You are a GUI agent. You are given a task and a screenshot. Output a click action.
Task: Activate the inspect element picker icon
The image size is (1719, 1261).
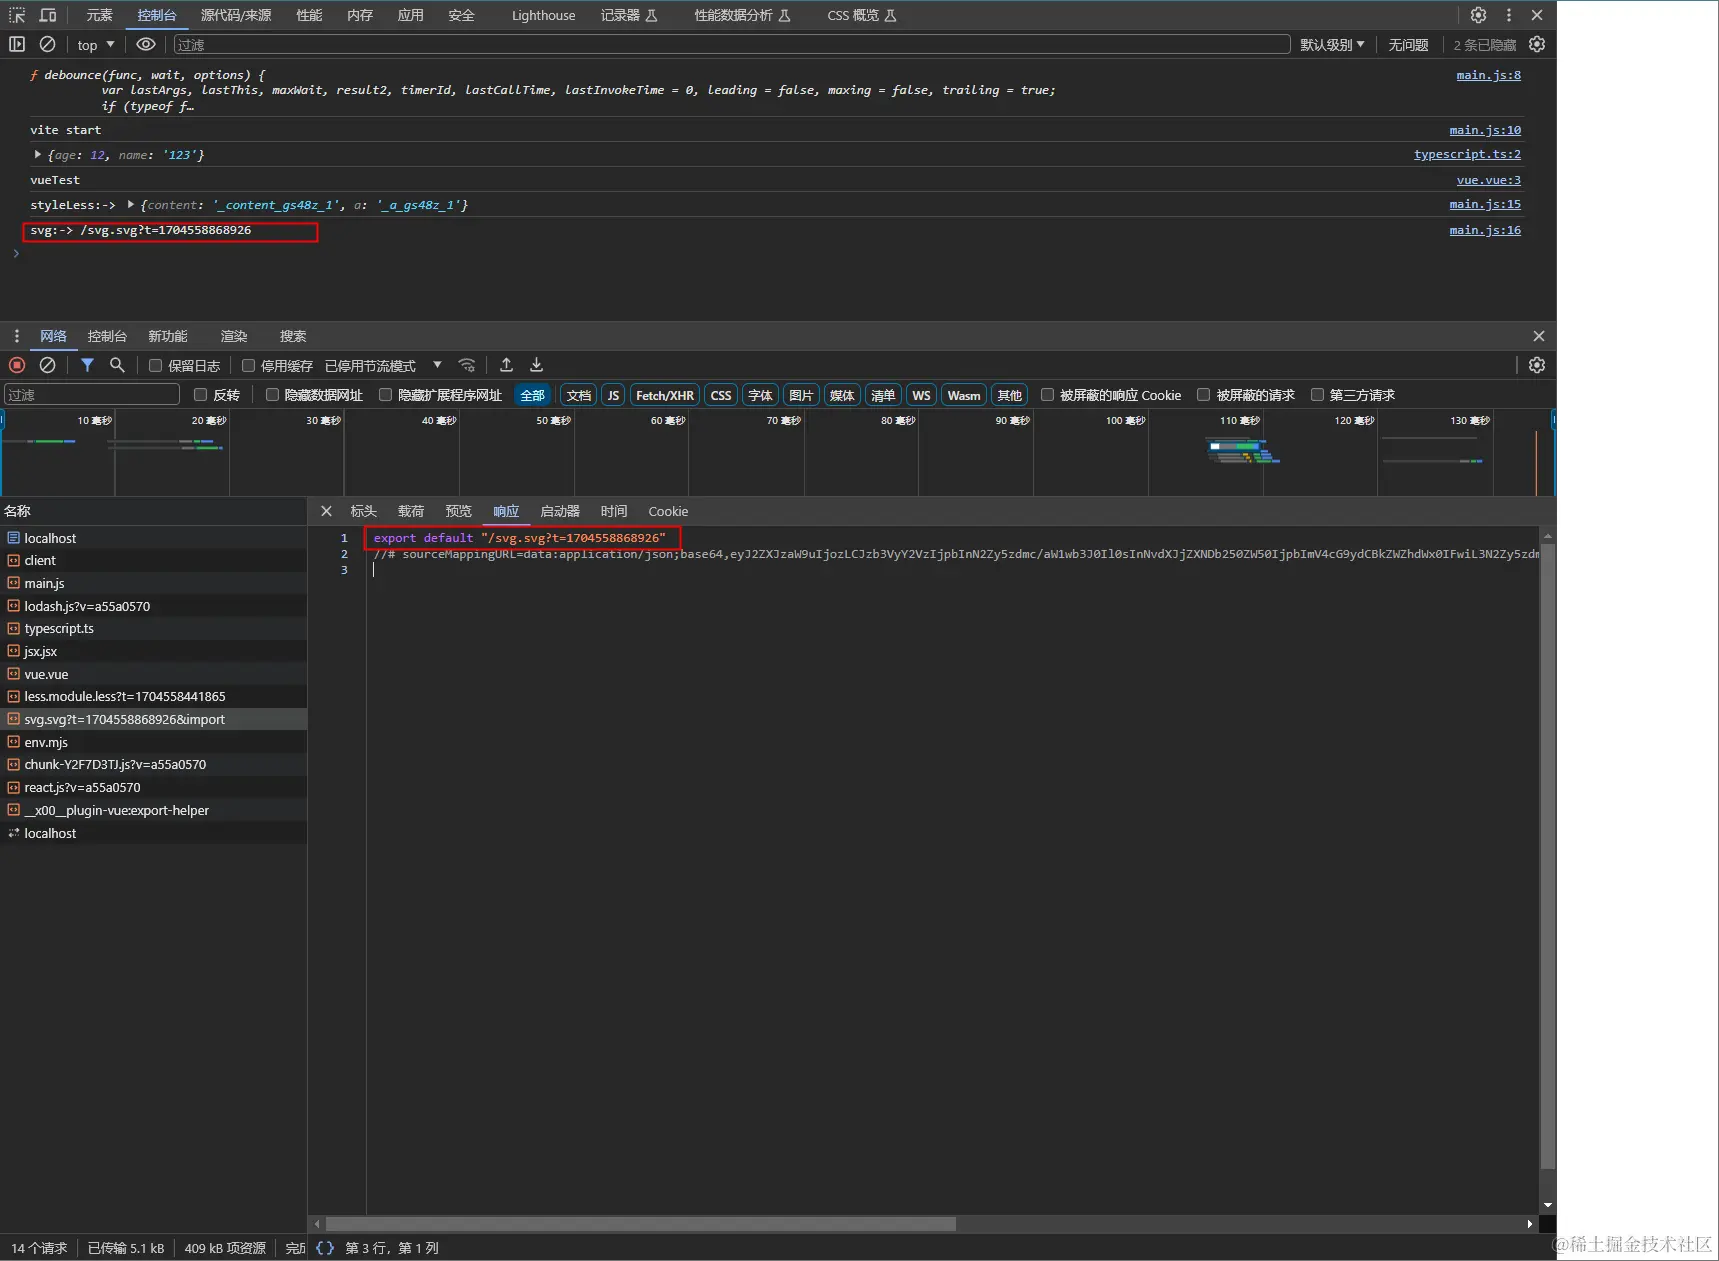pyautogui.click(x=17, y=15)
